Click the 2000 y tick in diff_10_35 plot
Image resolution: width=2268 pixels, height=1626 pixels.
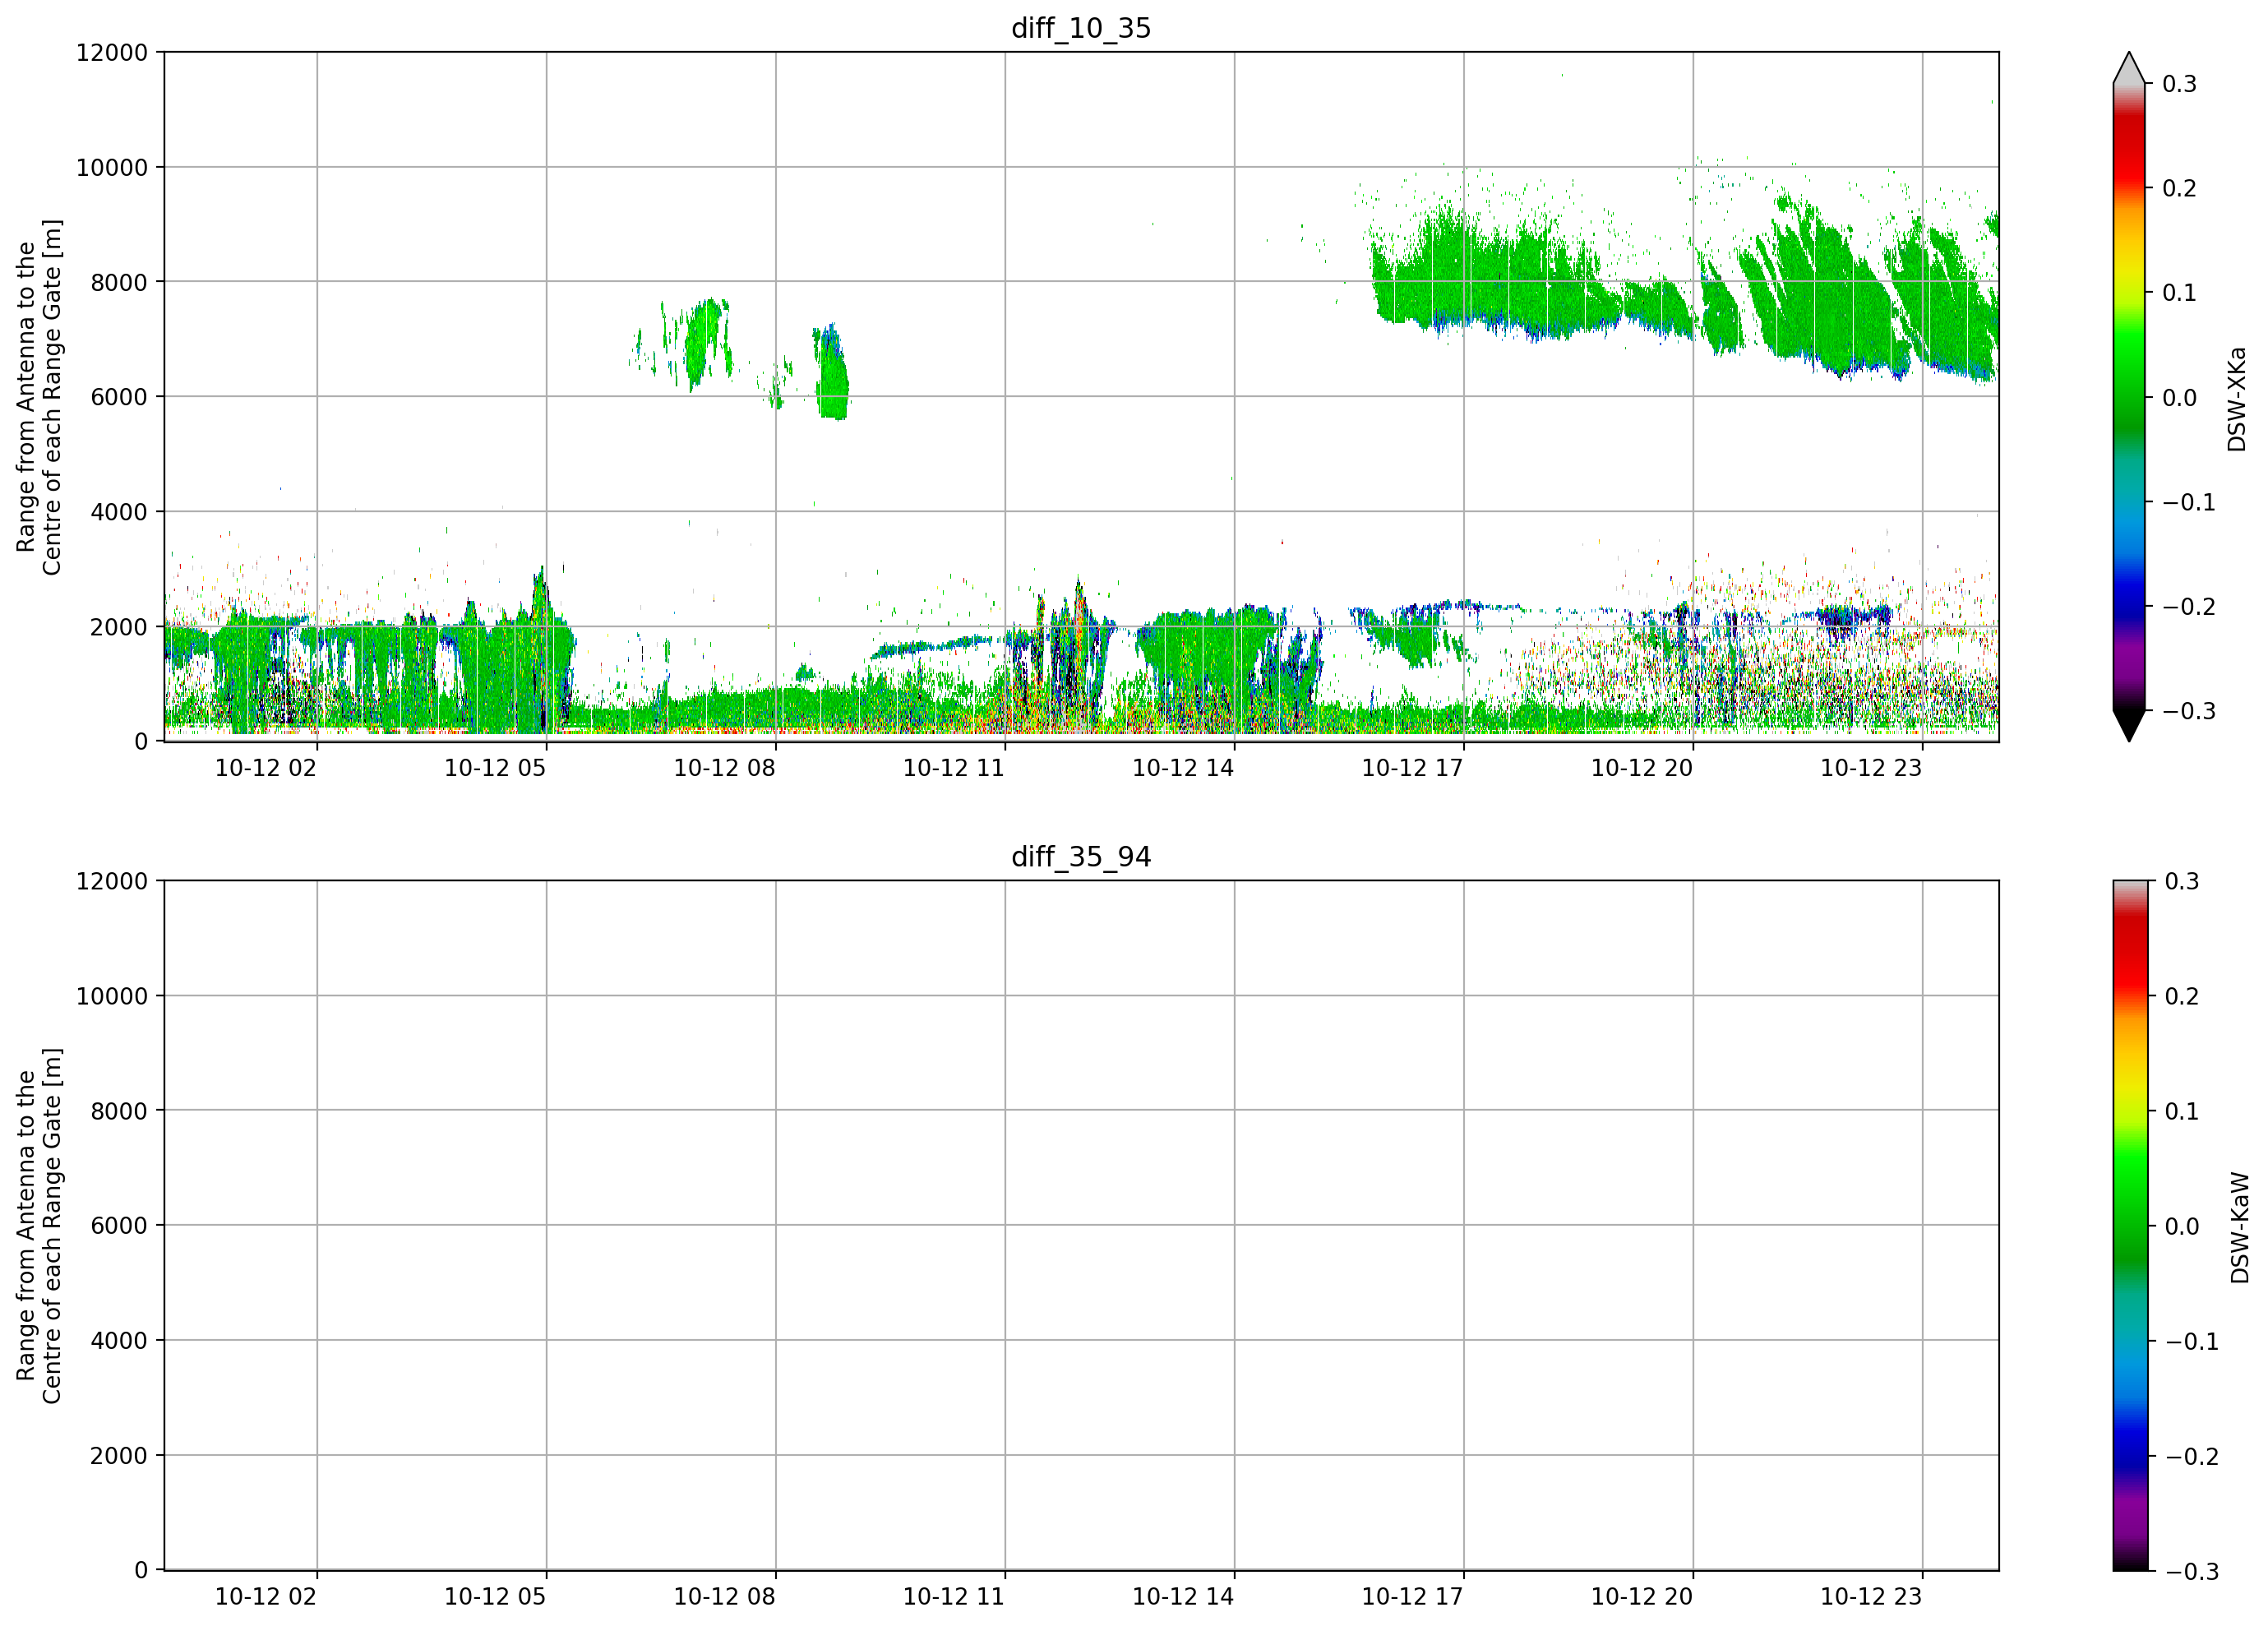(x=119, y=627)
